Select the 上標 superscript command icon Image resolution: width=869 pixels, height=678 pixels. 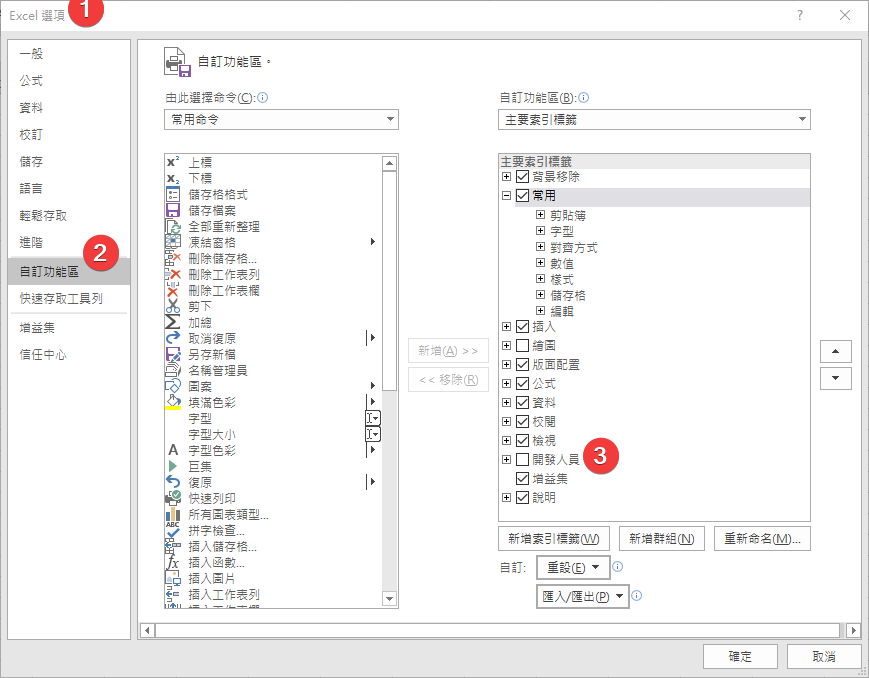tap(173, 162)
